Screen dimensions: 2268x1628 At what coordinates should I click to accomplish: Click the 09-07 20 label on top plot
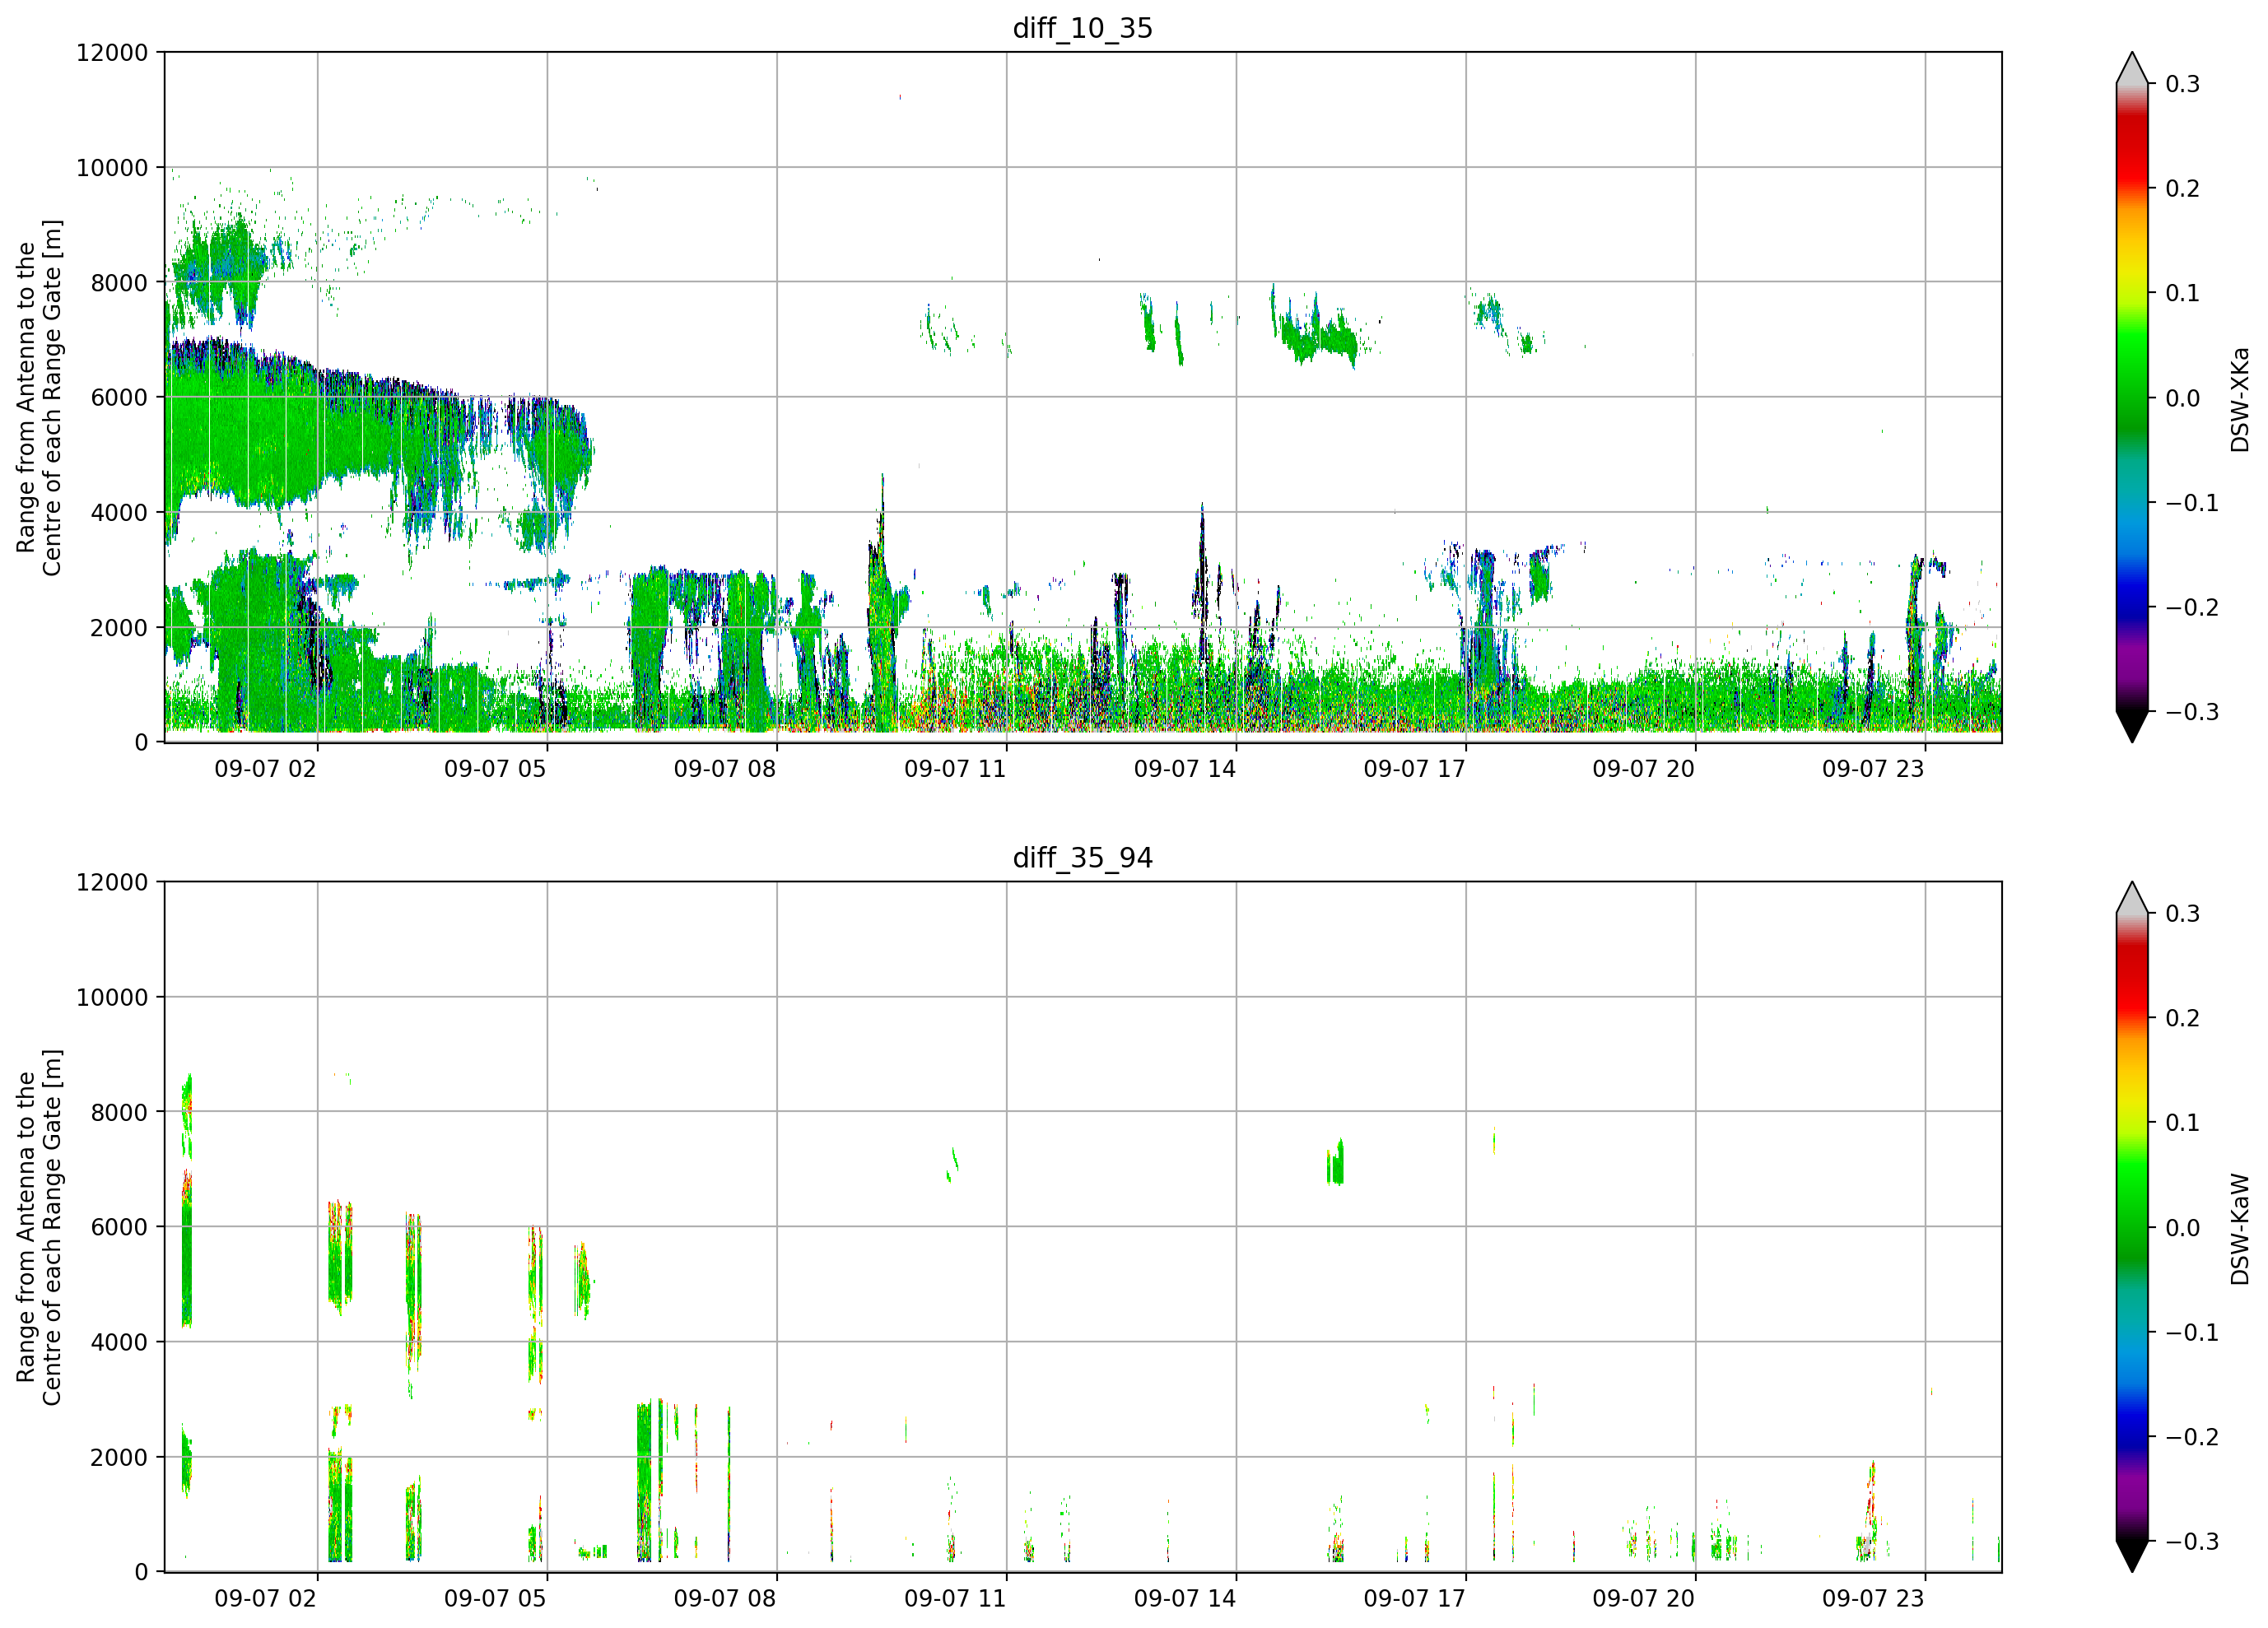click(x=1644, y=769)
